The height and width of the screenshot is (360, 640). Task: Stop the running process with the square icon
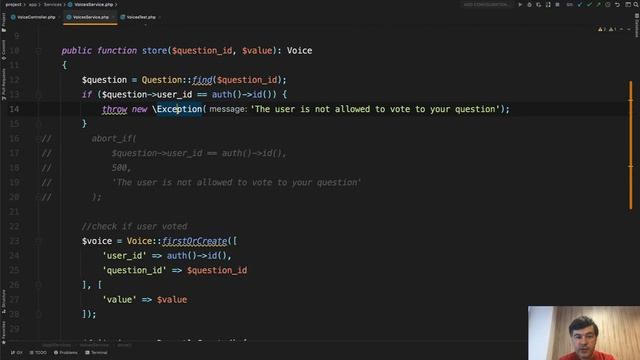pyautogui.click(x=557, y=4)
